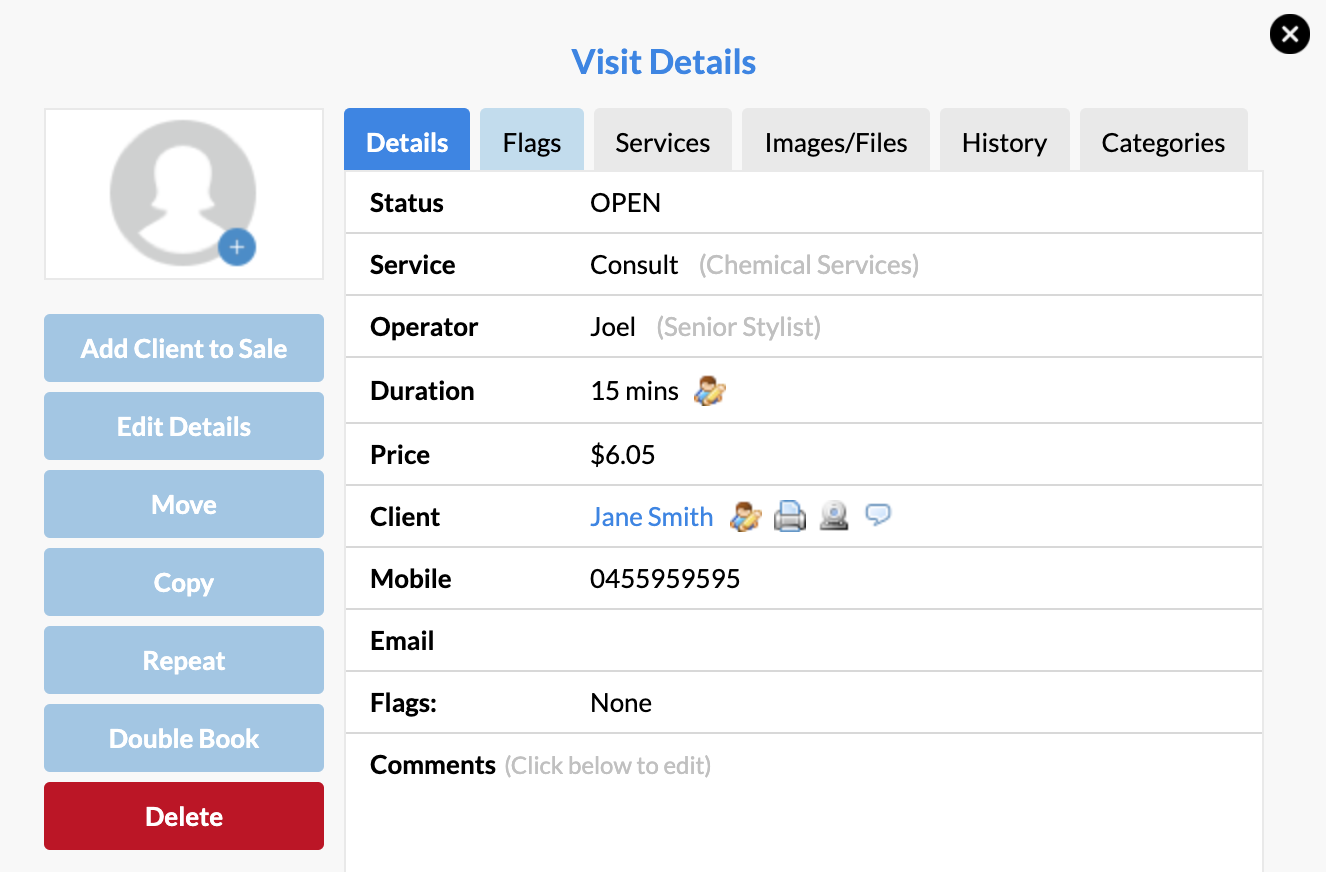The width and height of the screenshot is (1326, 872).
Task: Delete this visit
Action: pos(183,816)
